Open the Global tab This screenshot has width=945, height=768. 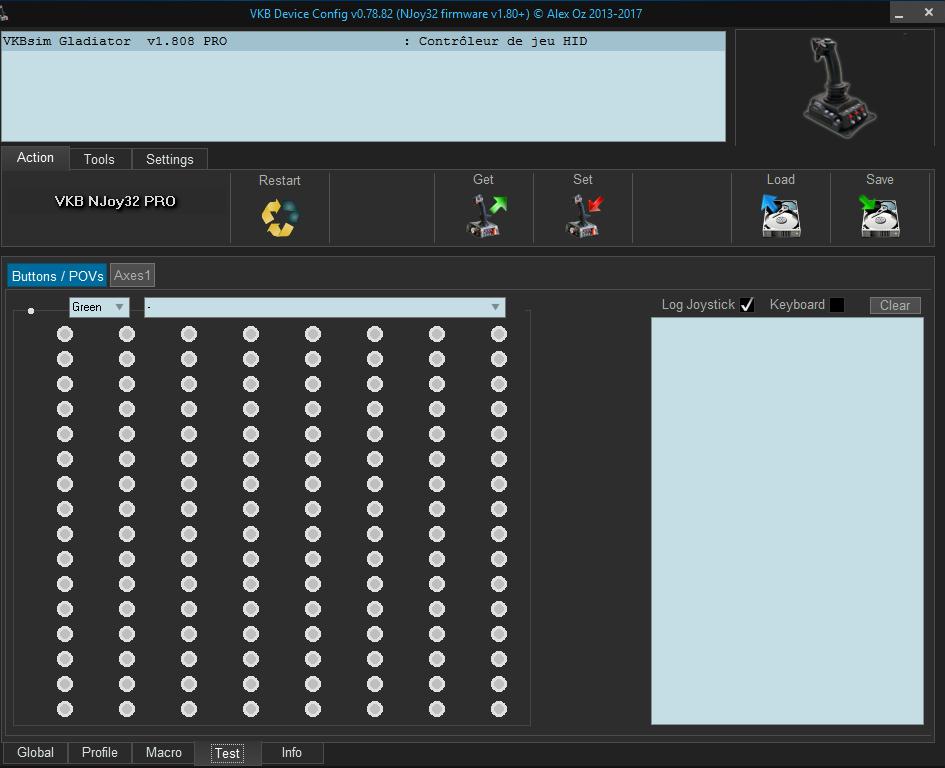coord(36,753)
